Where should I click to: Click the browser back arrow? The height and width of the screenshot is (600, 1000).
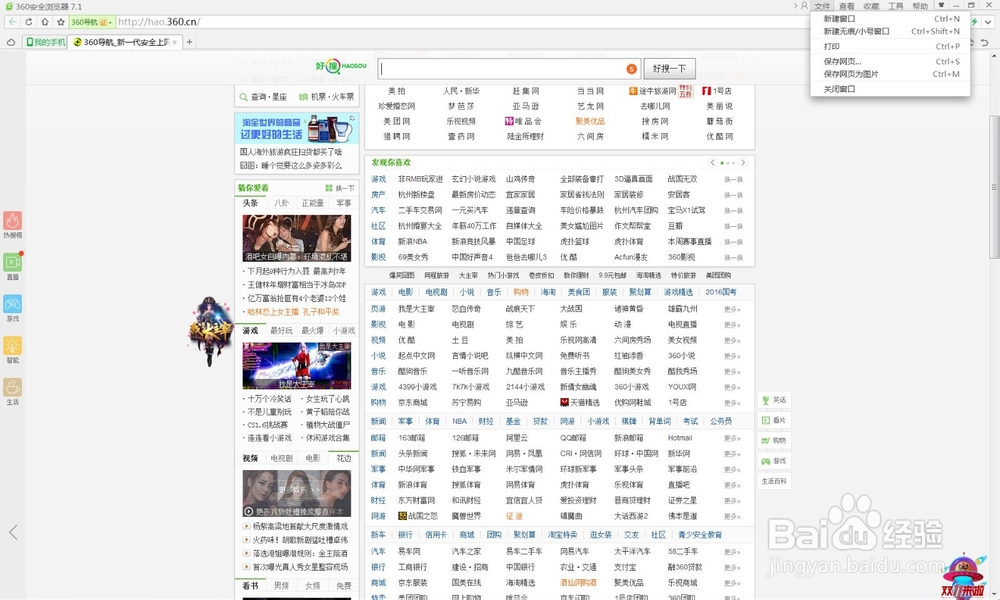(12, 22)
